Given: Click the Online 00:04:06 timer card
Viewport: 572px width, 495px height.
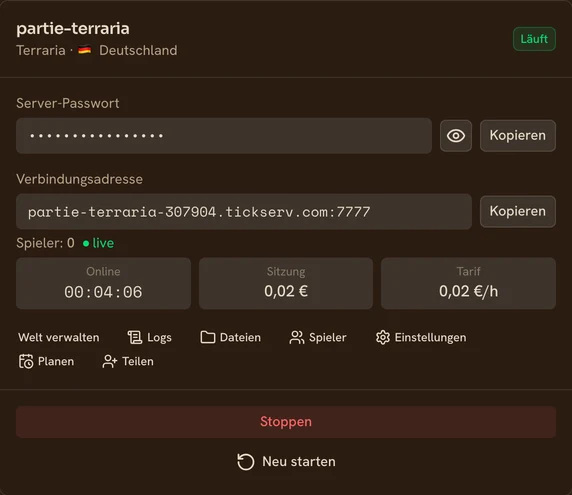Looking at the screenshot, I should coord(104,283).
